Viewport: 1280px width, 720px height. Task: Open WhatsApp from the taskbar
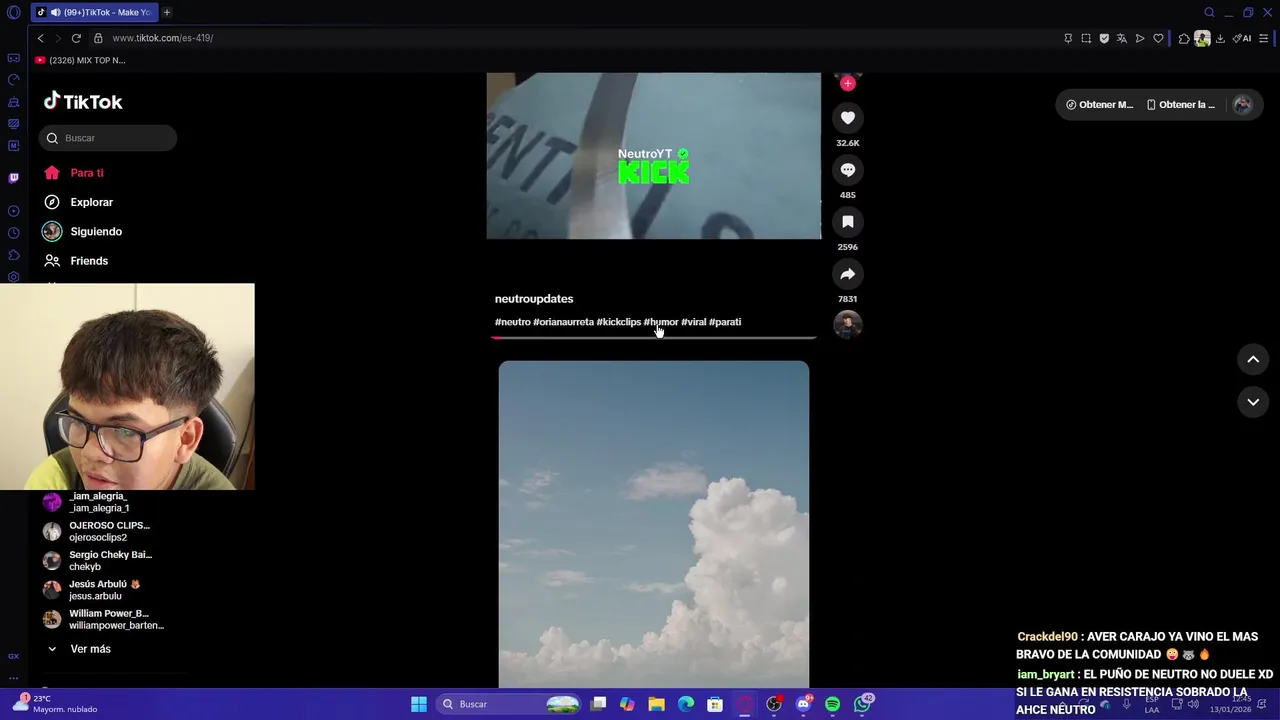tap(862, 704)
